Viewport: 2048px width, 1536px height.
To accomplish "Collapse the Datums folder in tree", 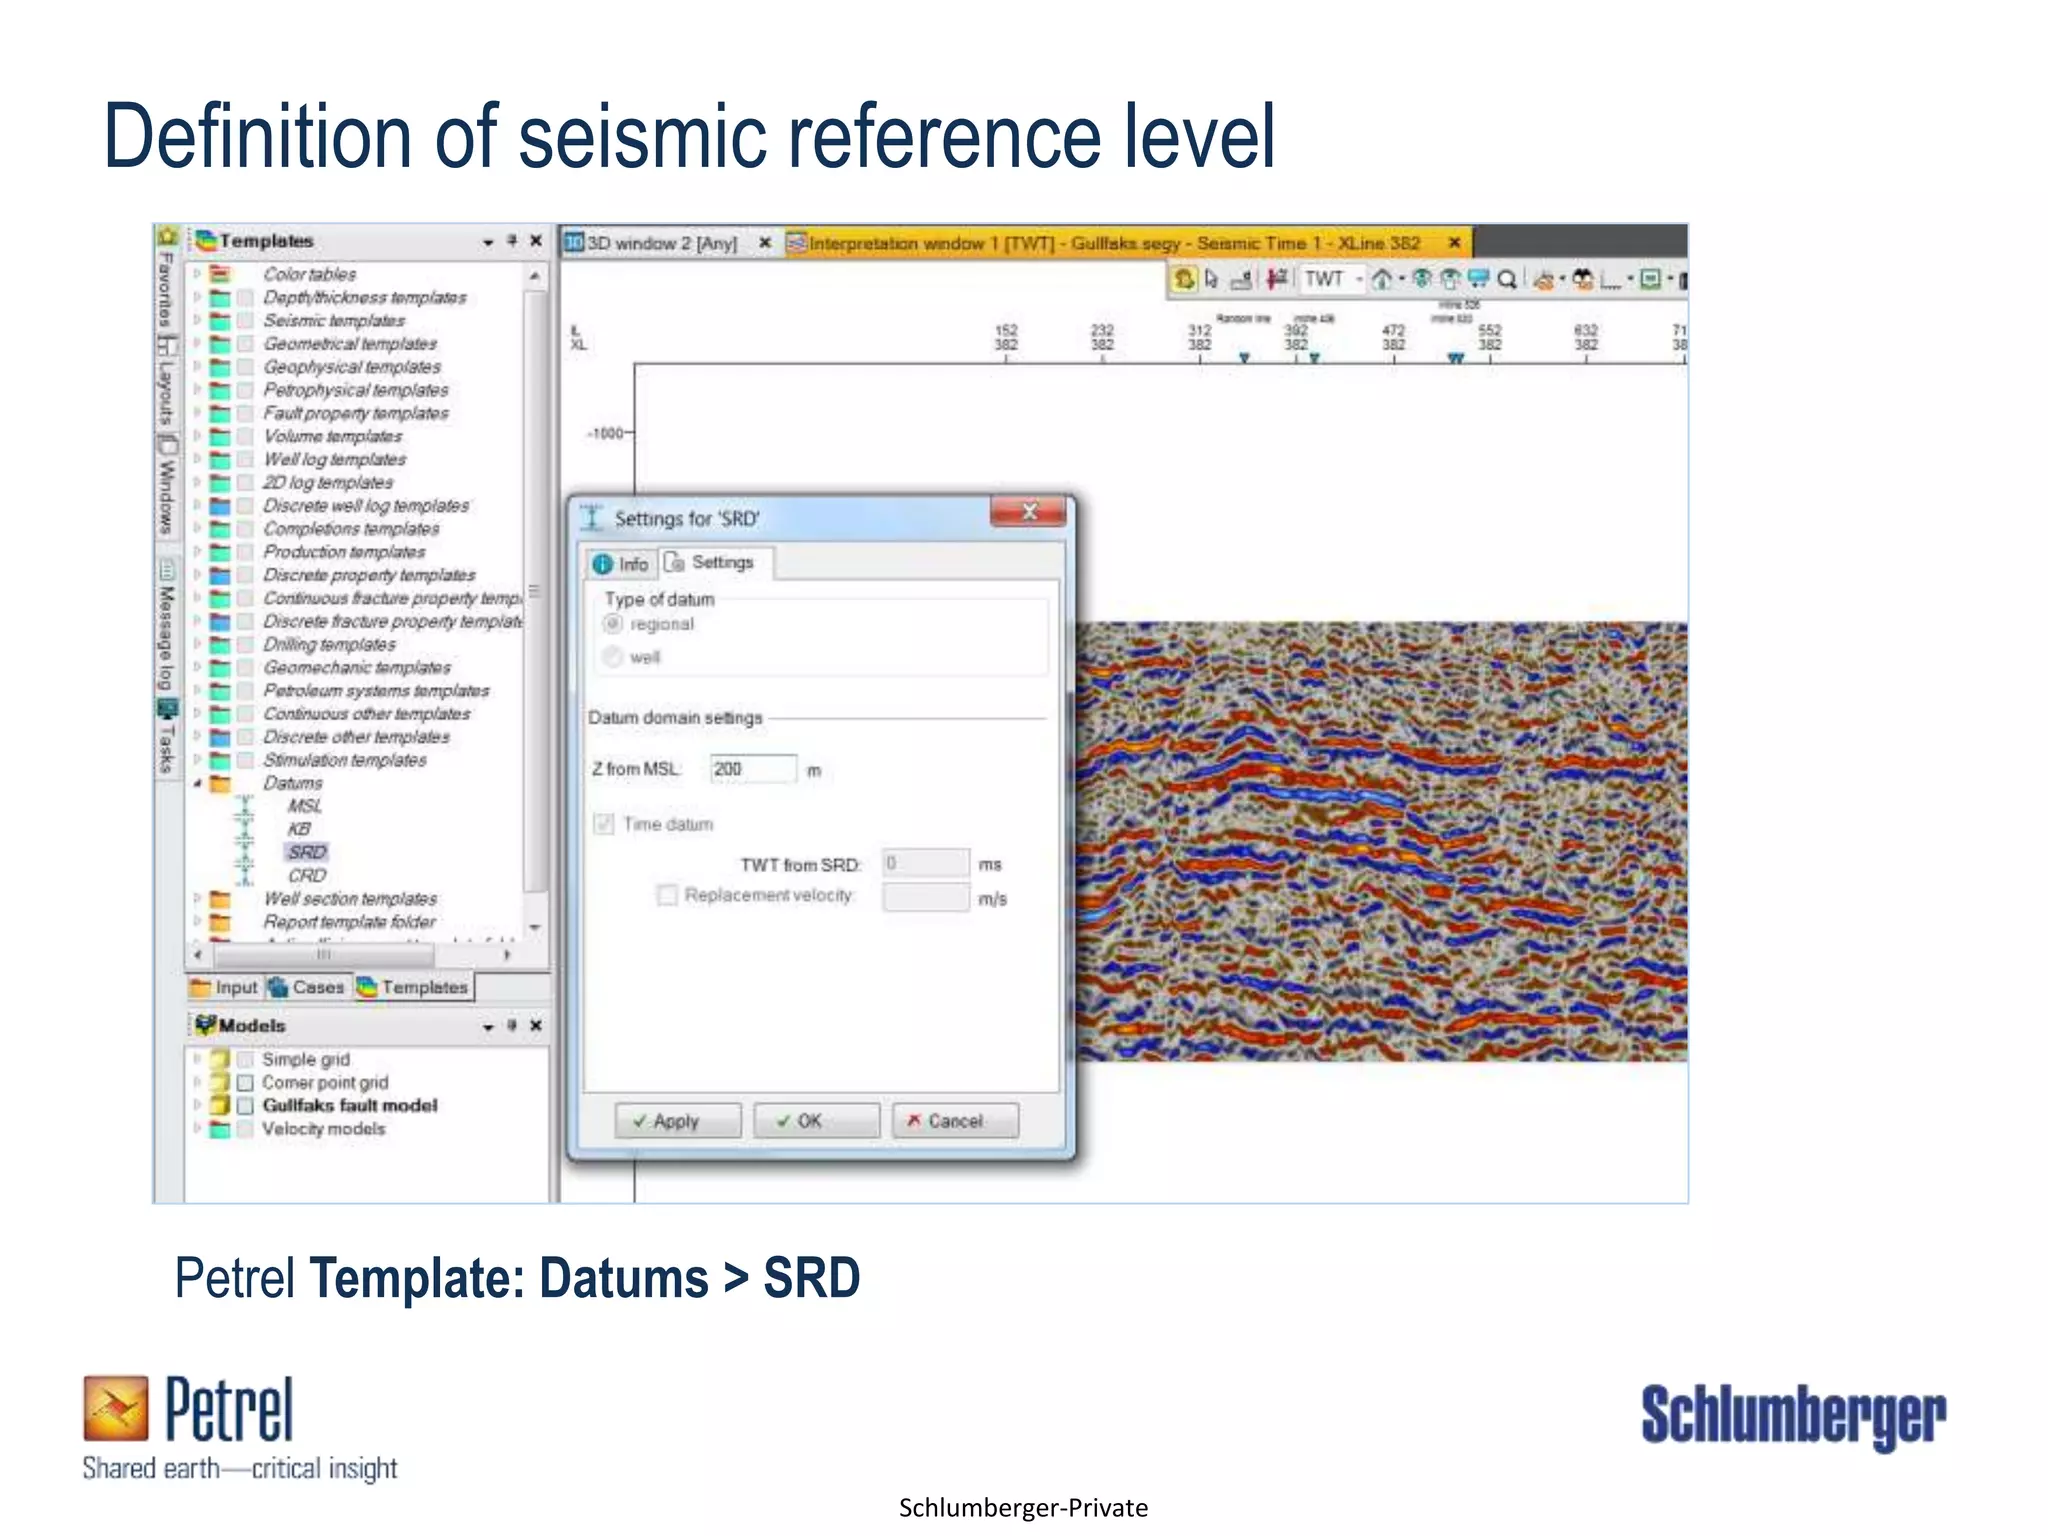I will [198, 783].
